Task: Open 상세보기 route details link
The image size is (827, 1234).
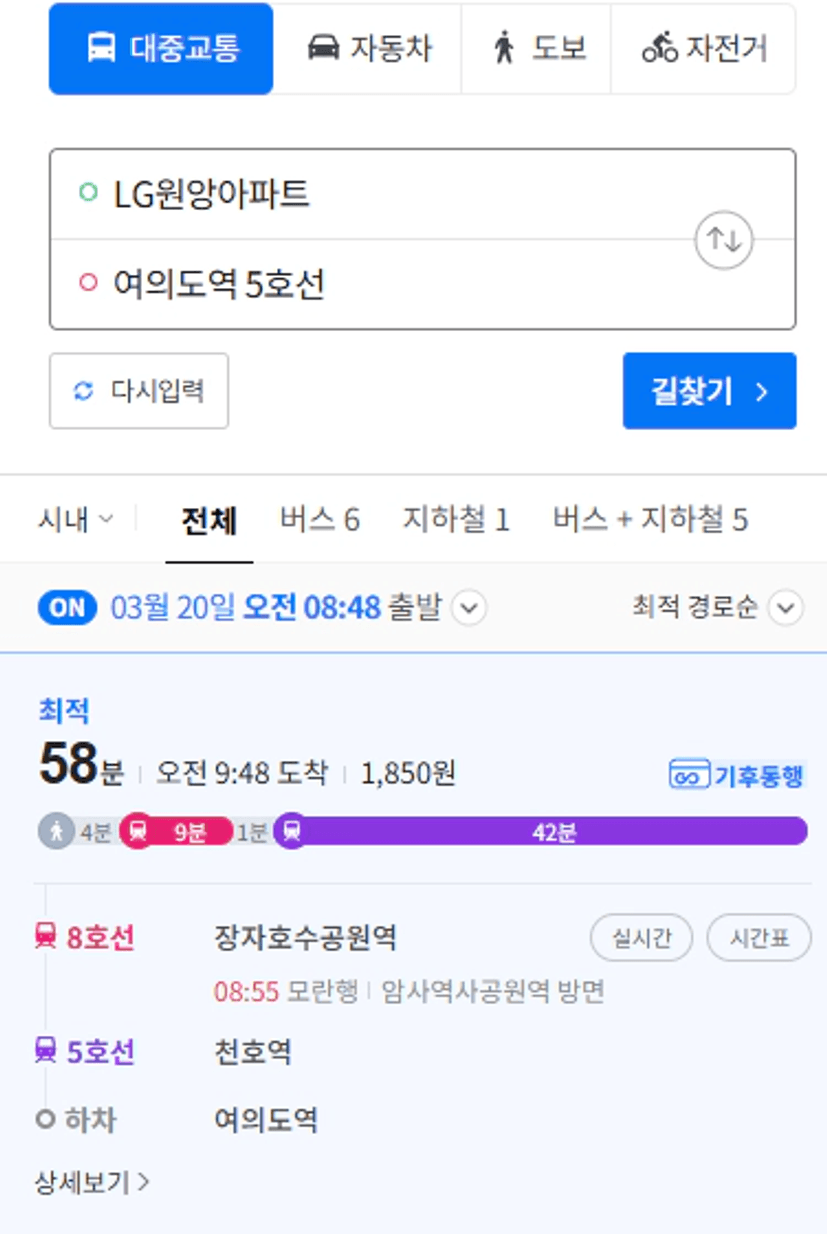Action: point(92,1183)
